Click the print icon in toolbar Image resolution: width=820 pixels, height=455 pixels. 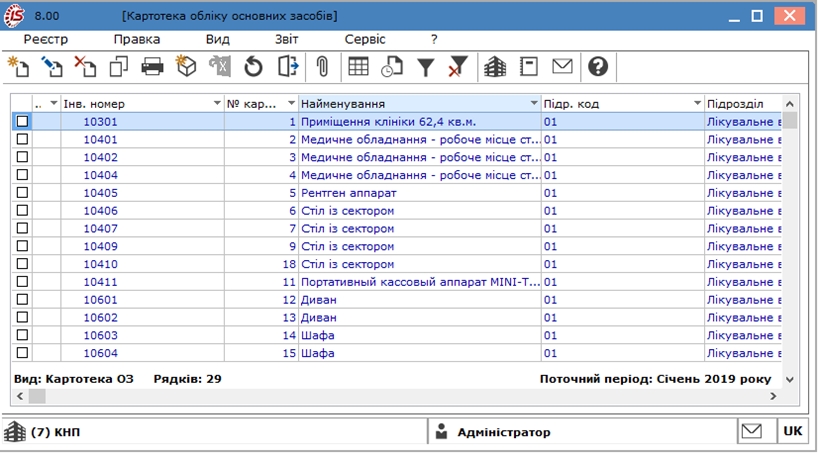point(152,67)
